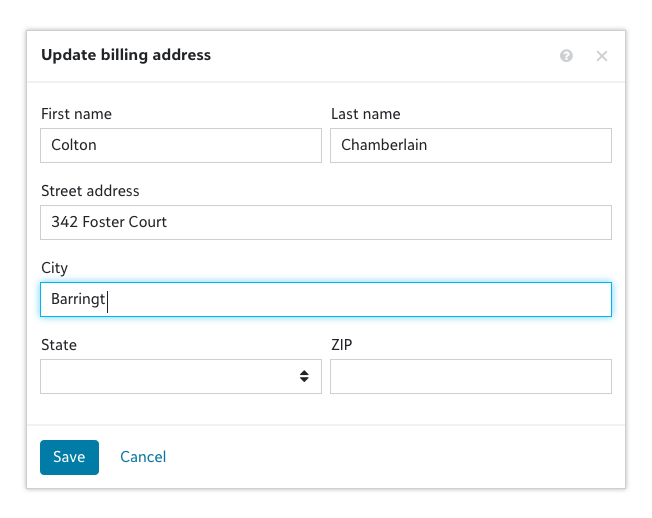The width and height of the screenshot is (652, 518).
Task: Click the 'ZIP' label
Action: pos(341,345)
